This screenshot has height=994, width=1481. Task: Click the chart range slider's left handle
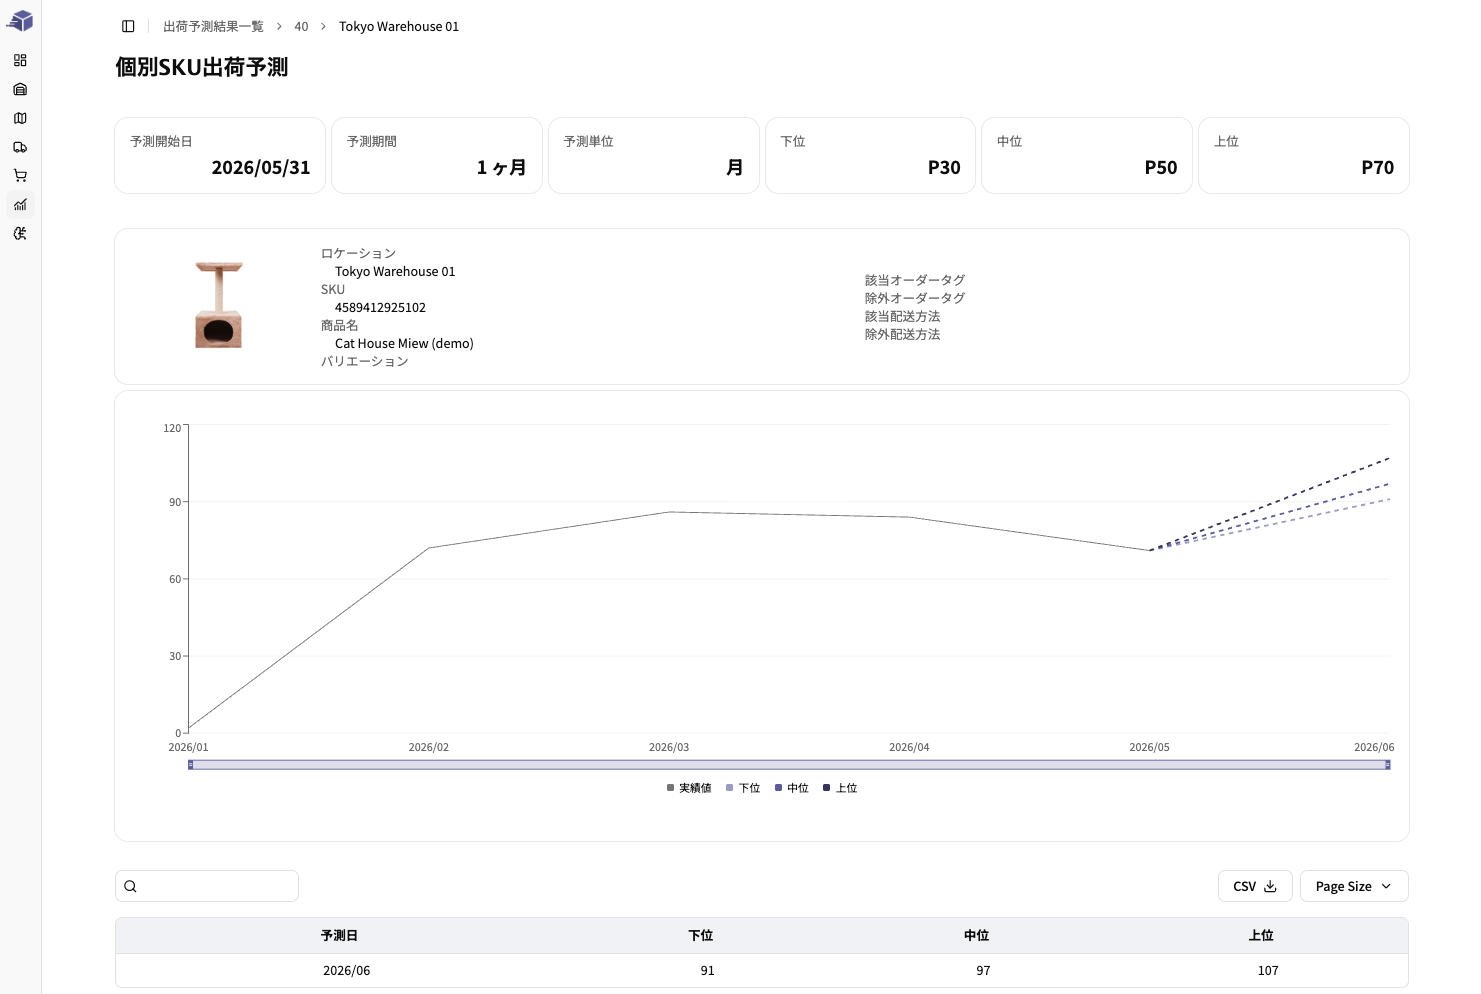pyautogui.click(x=190, y=765)
